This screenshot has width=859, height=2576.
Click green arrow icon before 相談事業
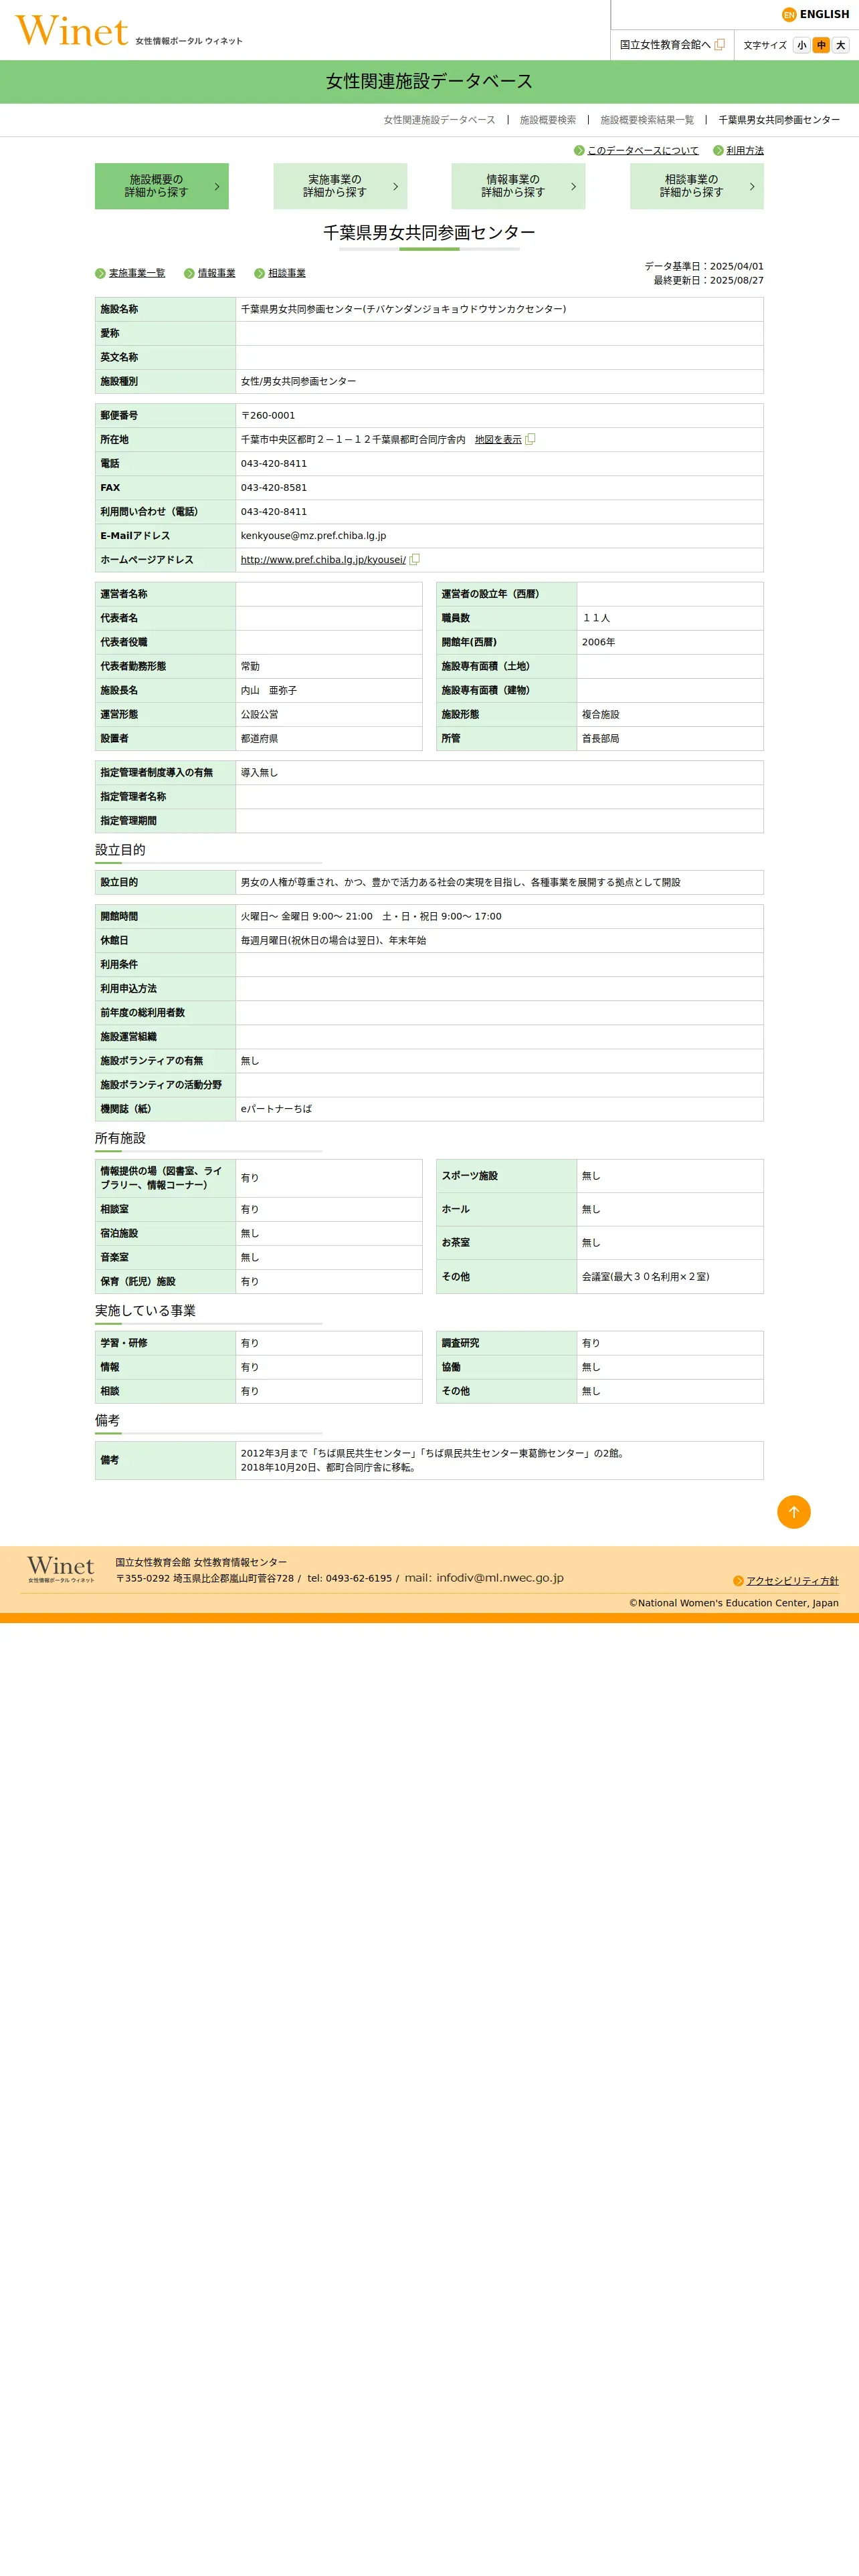[259, 274]
